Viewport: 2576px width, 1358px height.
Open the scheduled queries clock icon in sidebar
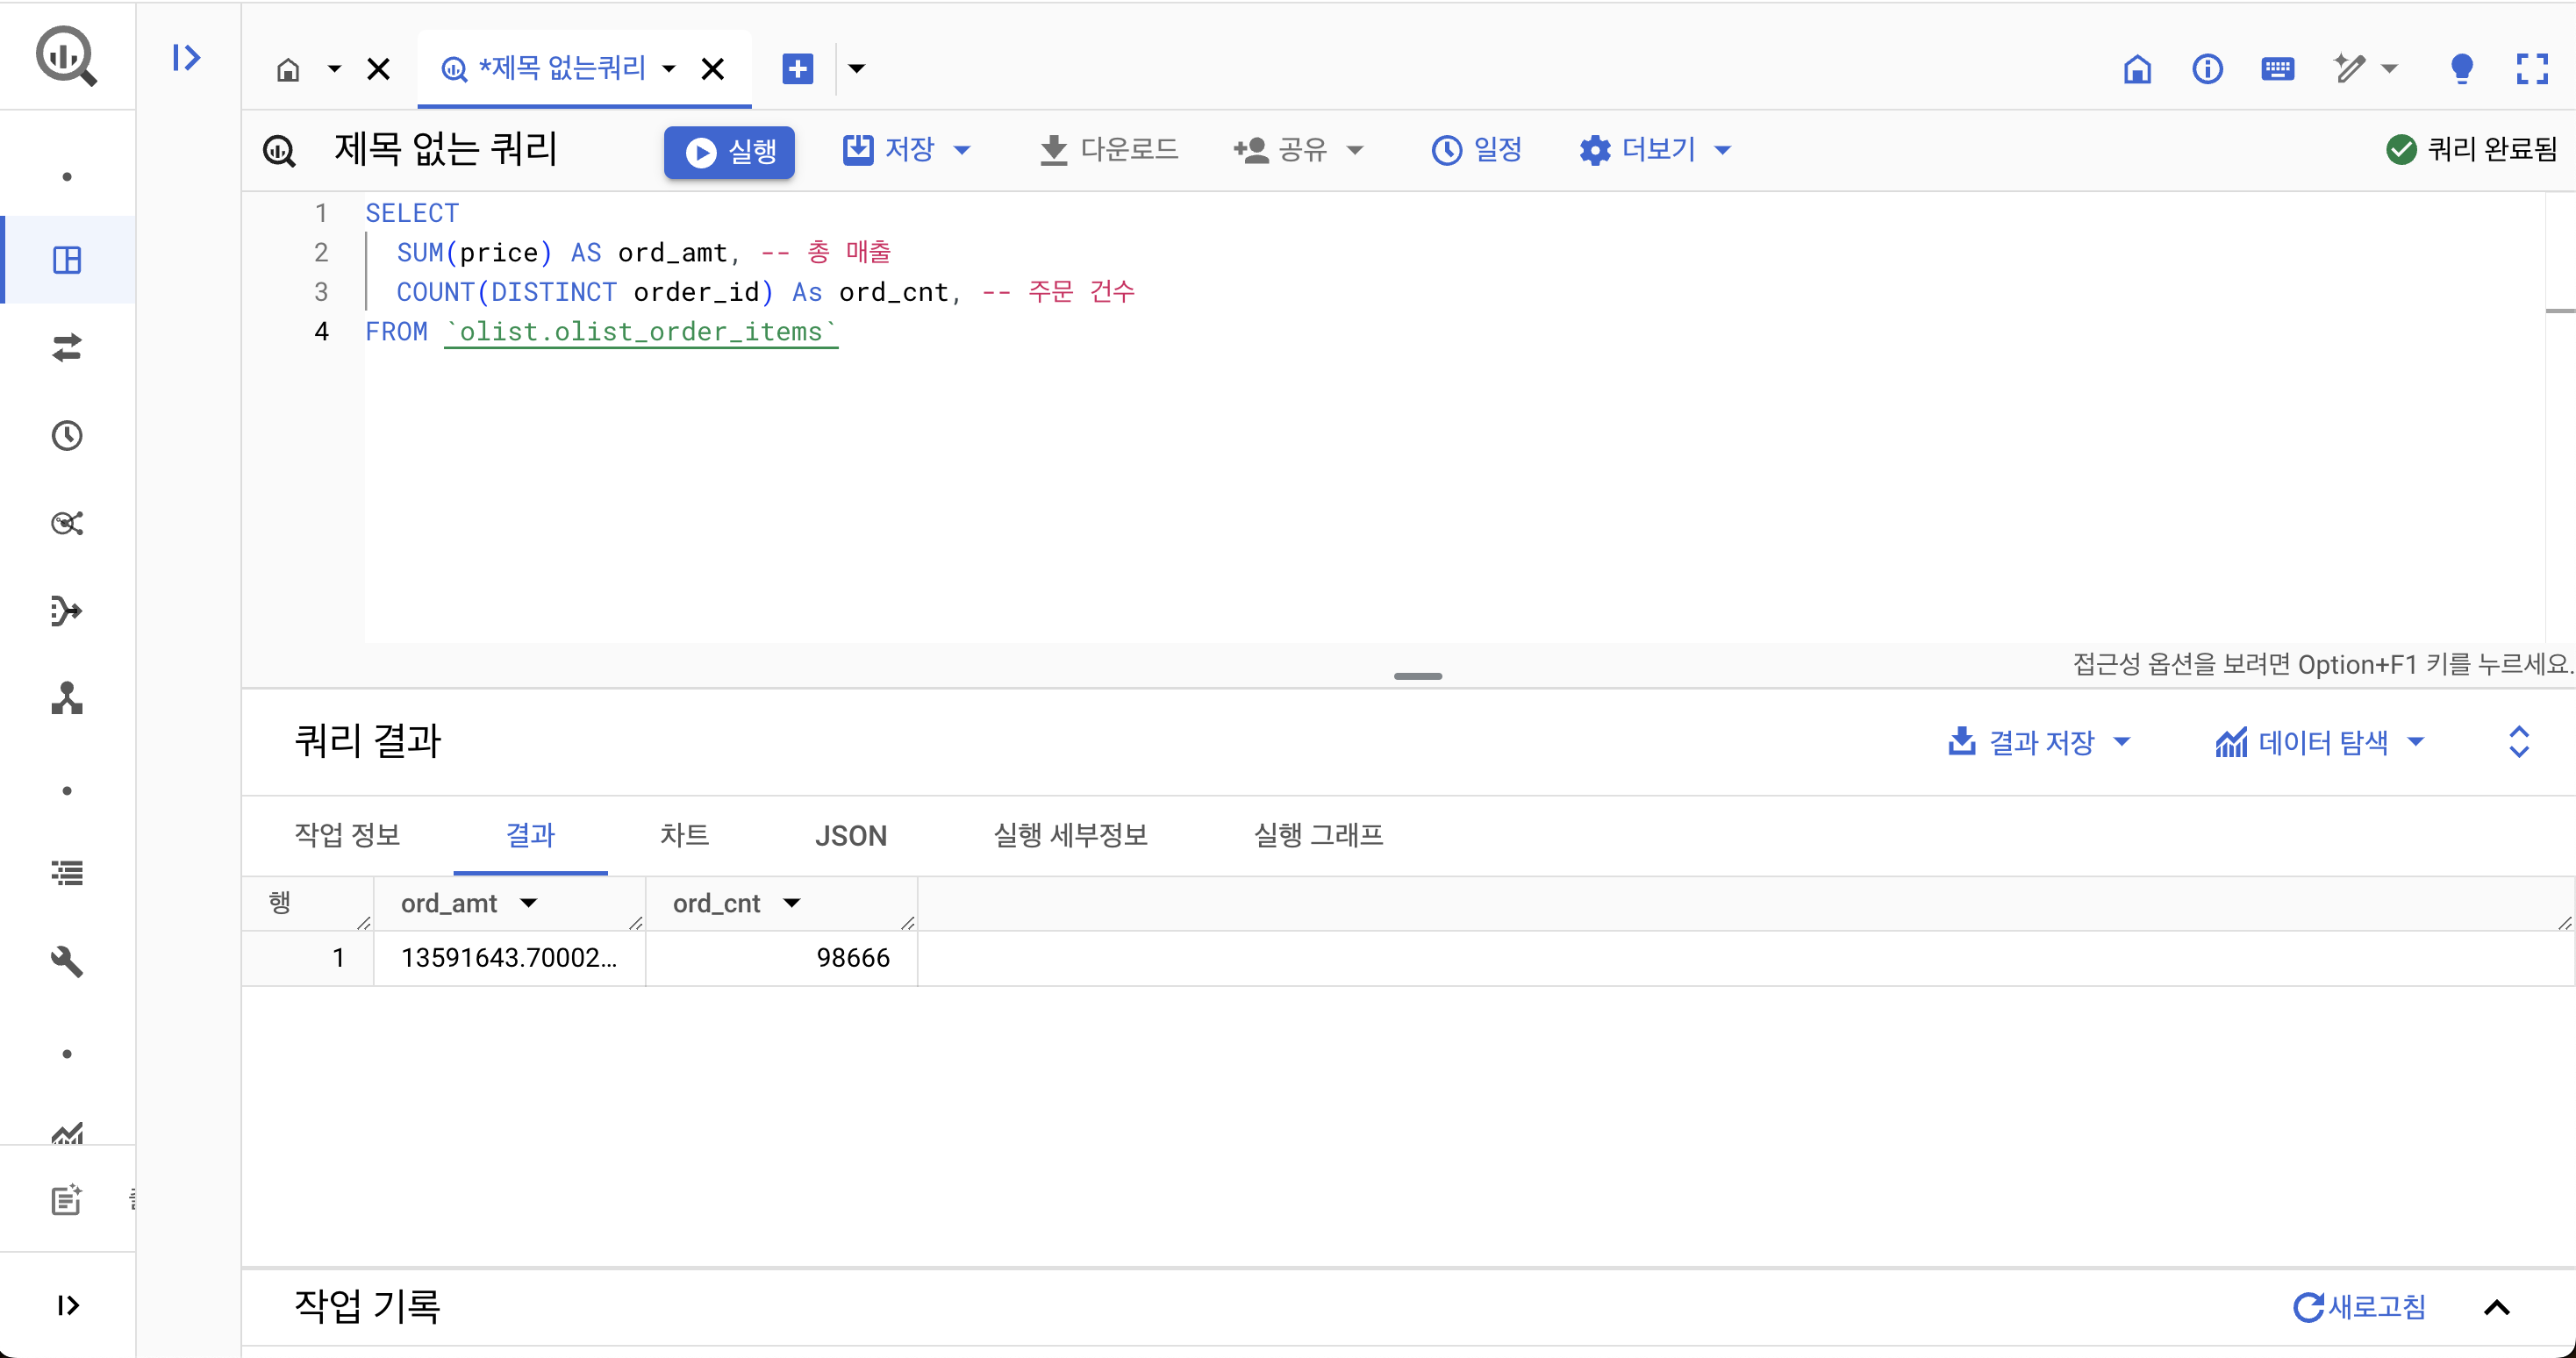tap(67, 436)
